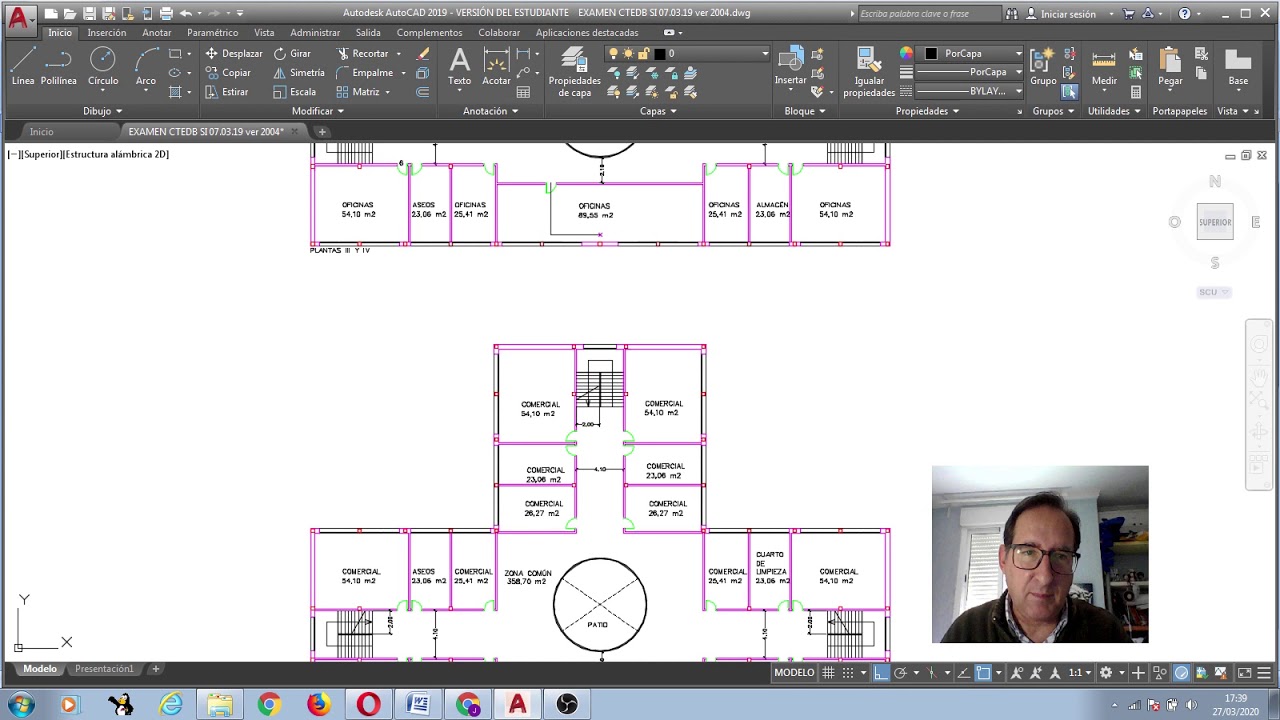The width and height of the screenshot is (1280, 720).
Task: Toggle the drawing grid display in status bar
Action: [x=828, y=673]
